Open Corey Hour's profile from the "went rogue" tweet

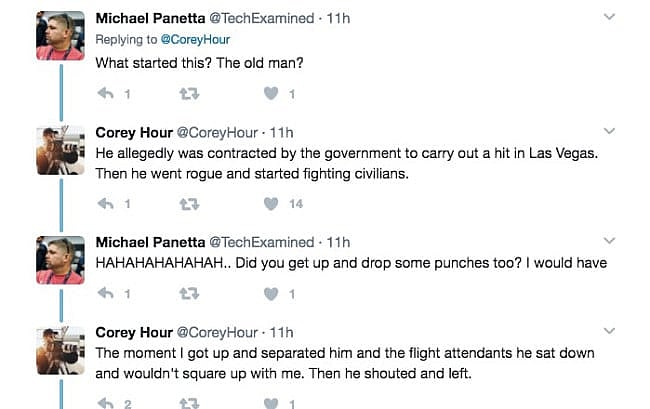pos(133,132)
